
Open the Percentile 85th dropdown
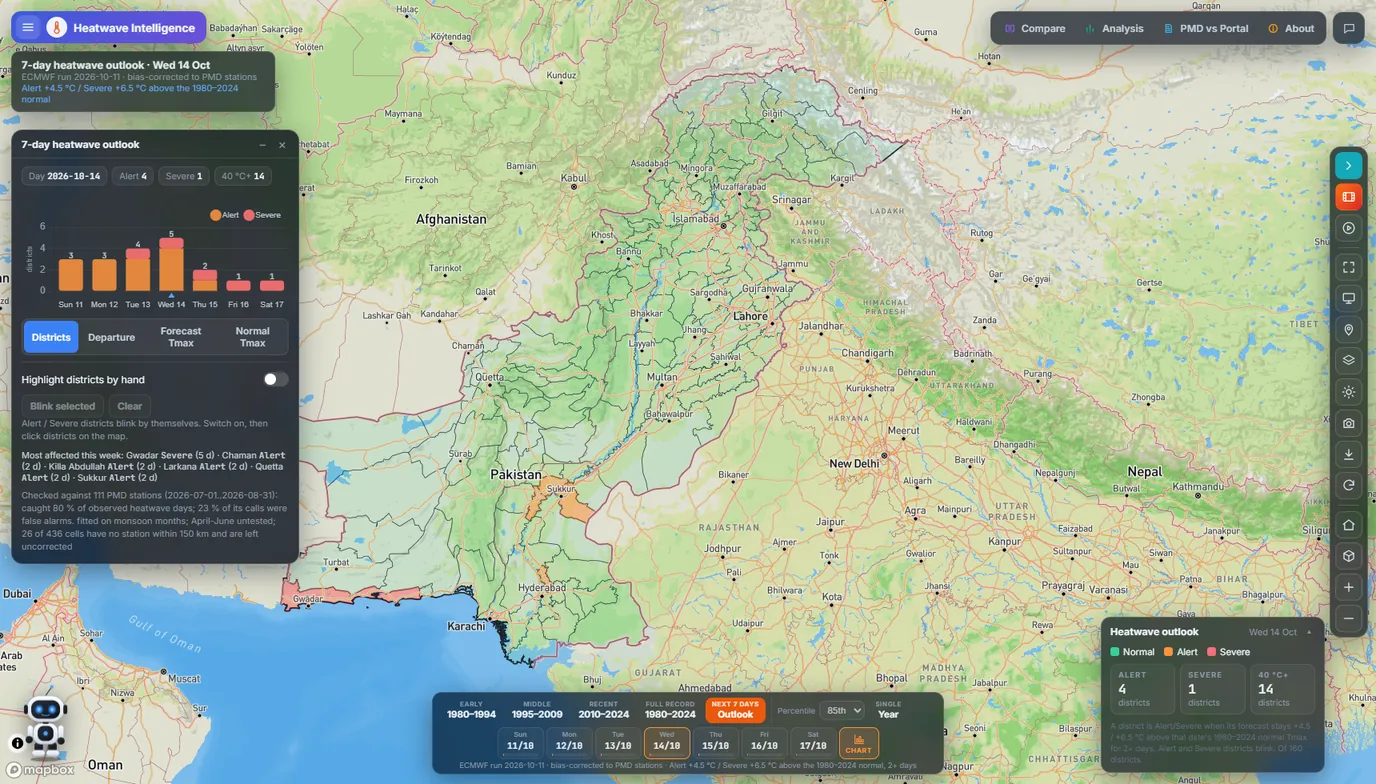[x=842, y=711]
